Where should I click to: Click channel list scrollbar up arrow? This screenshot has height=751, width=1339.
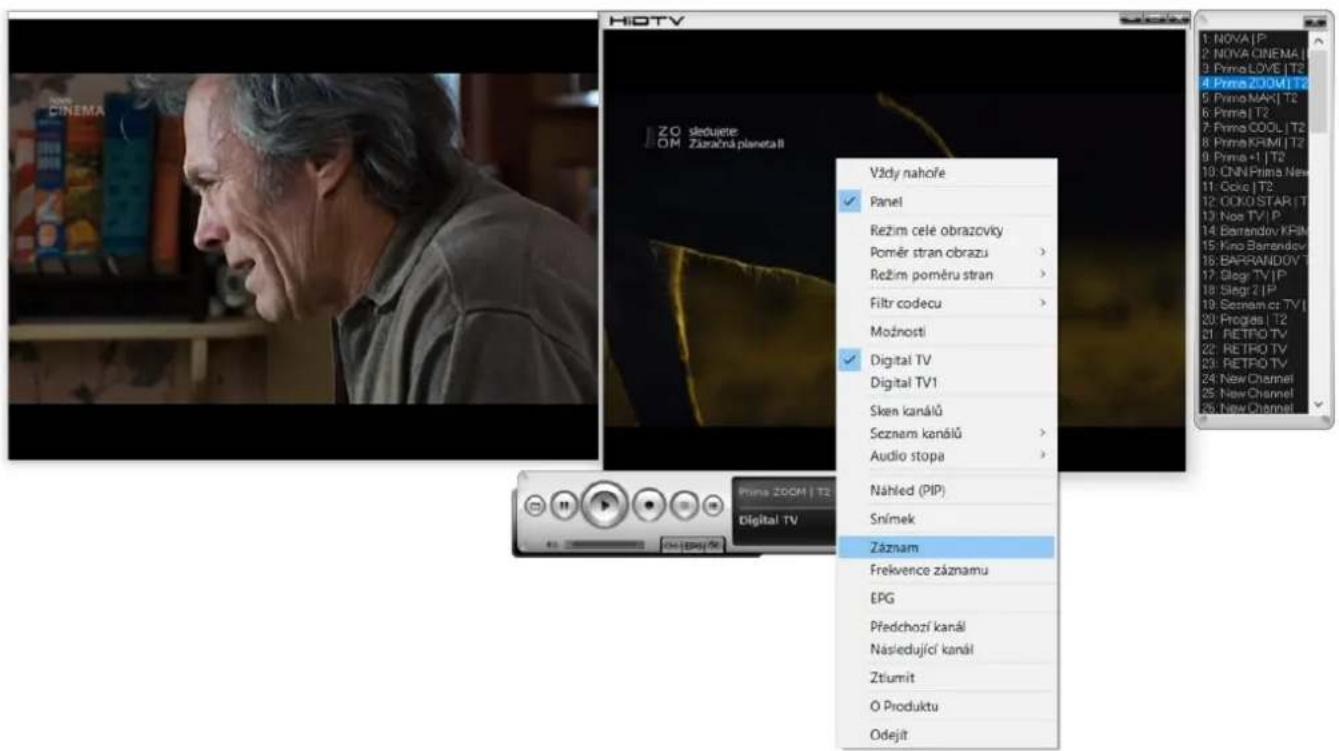(x=1318, y=40)
